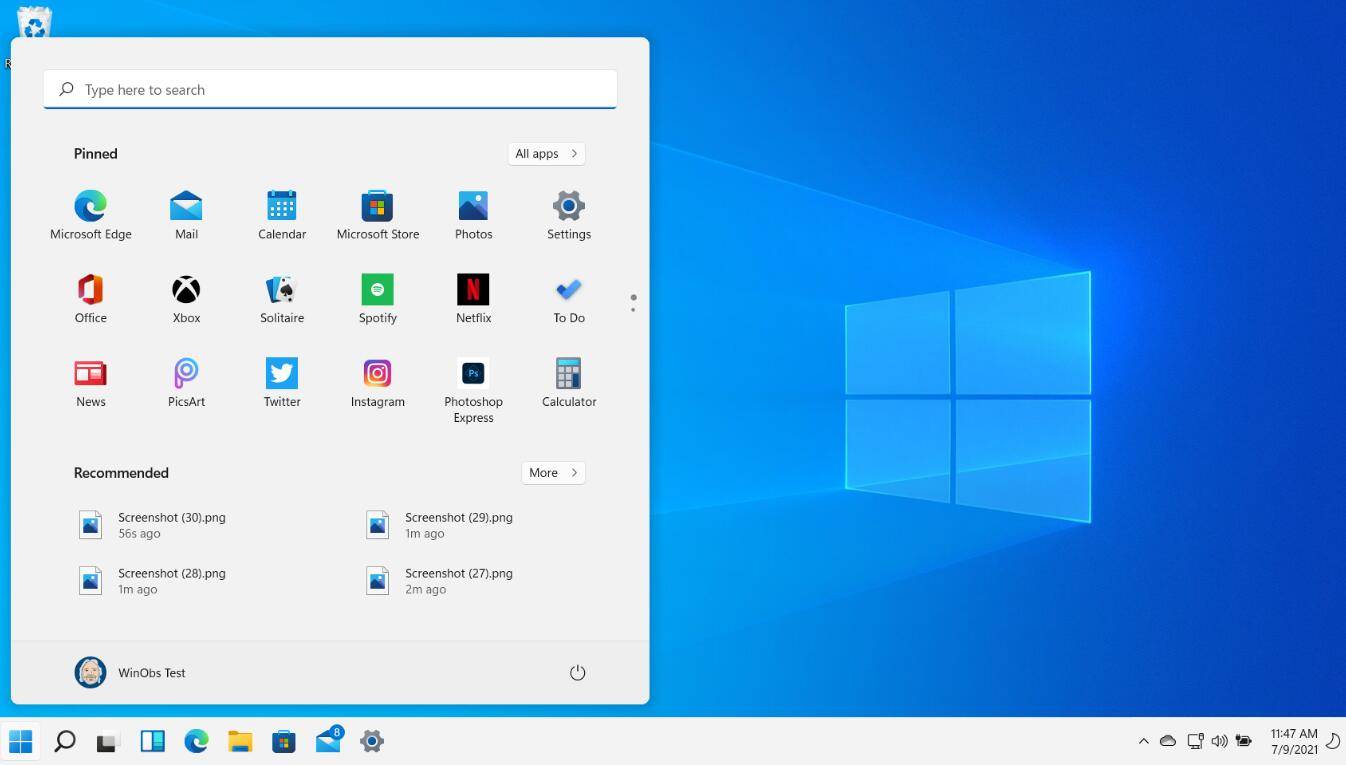Open Screenshot (29).png
Viewport: 1346px width, 765px height.
click(x=440, y=525)
